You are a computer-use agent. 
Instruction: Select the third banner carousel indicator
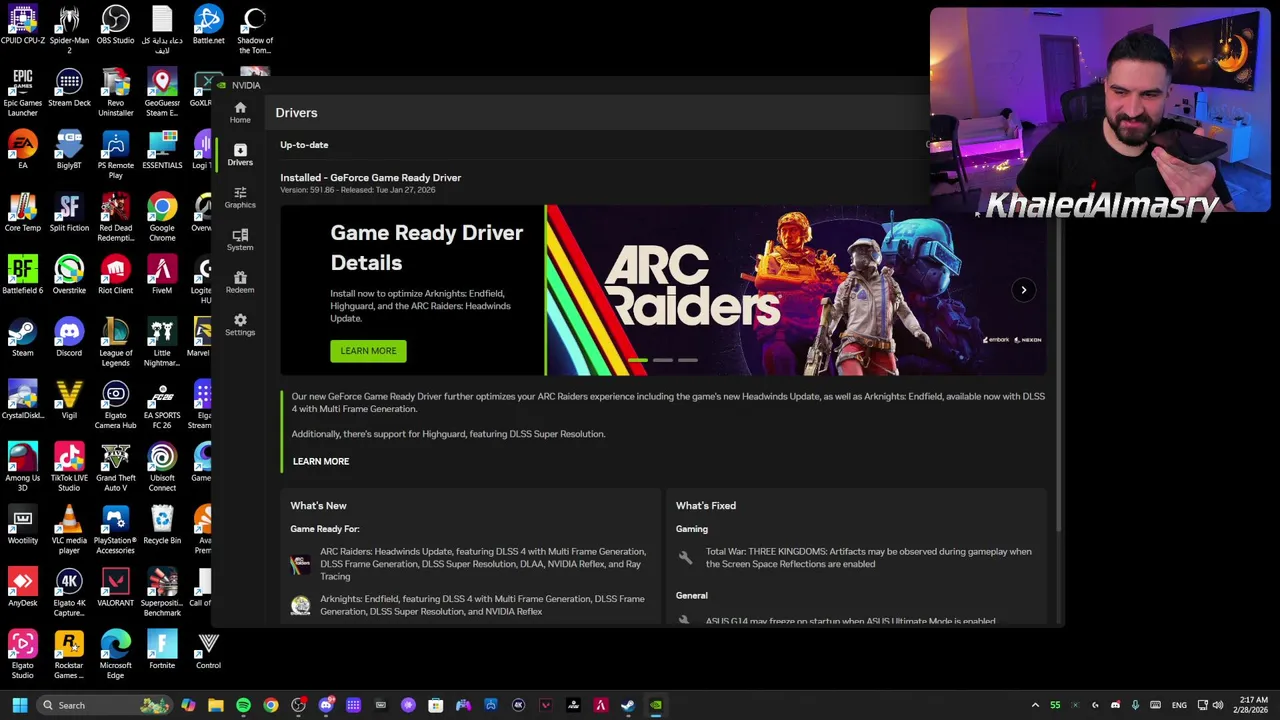687,360
